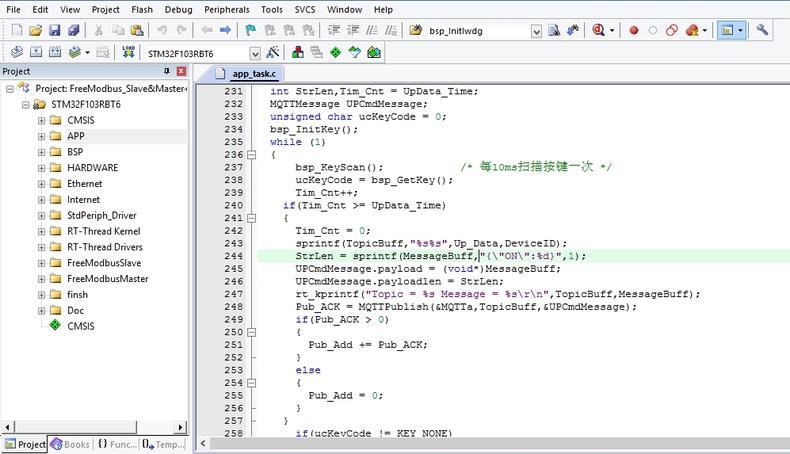The height and width of the screenshot is (454, 790).
Task: Open the Debug menu
Action: click(178, 9)
